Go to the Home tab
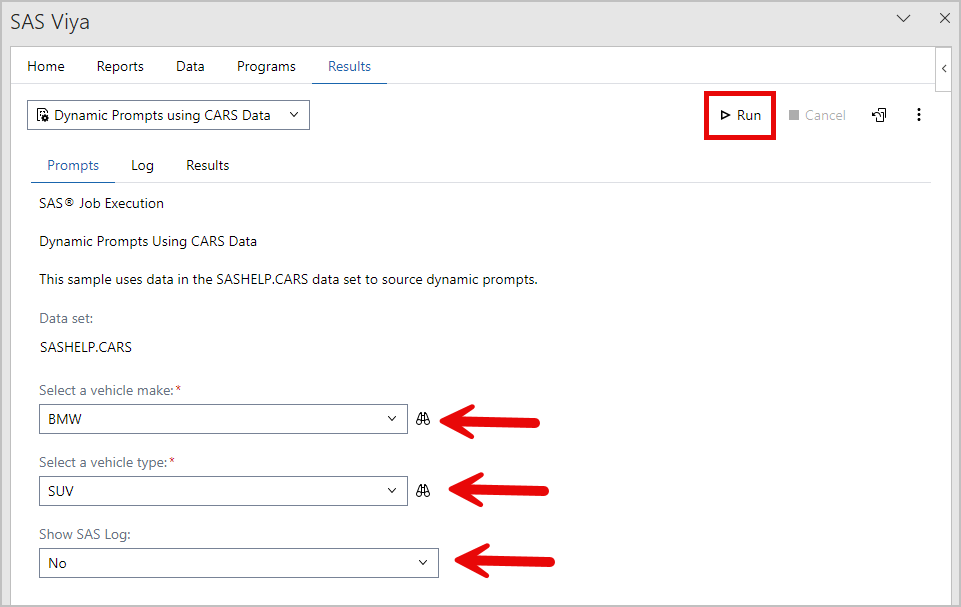 tap(46, 66)
